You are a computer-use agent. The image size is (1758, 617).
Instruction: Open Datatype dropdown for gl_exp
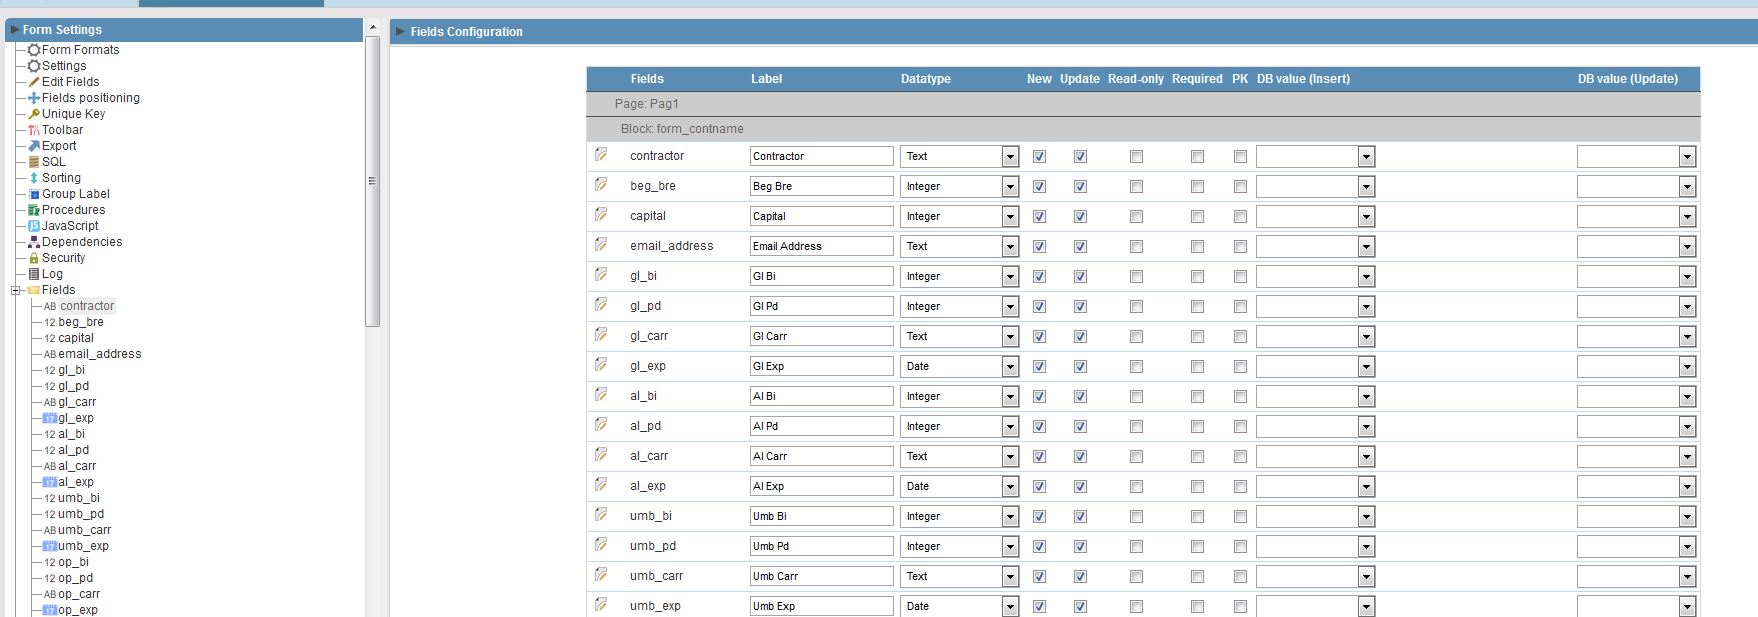(x=959, y=367)
